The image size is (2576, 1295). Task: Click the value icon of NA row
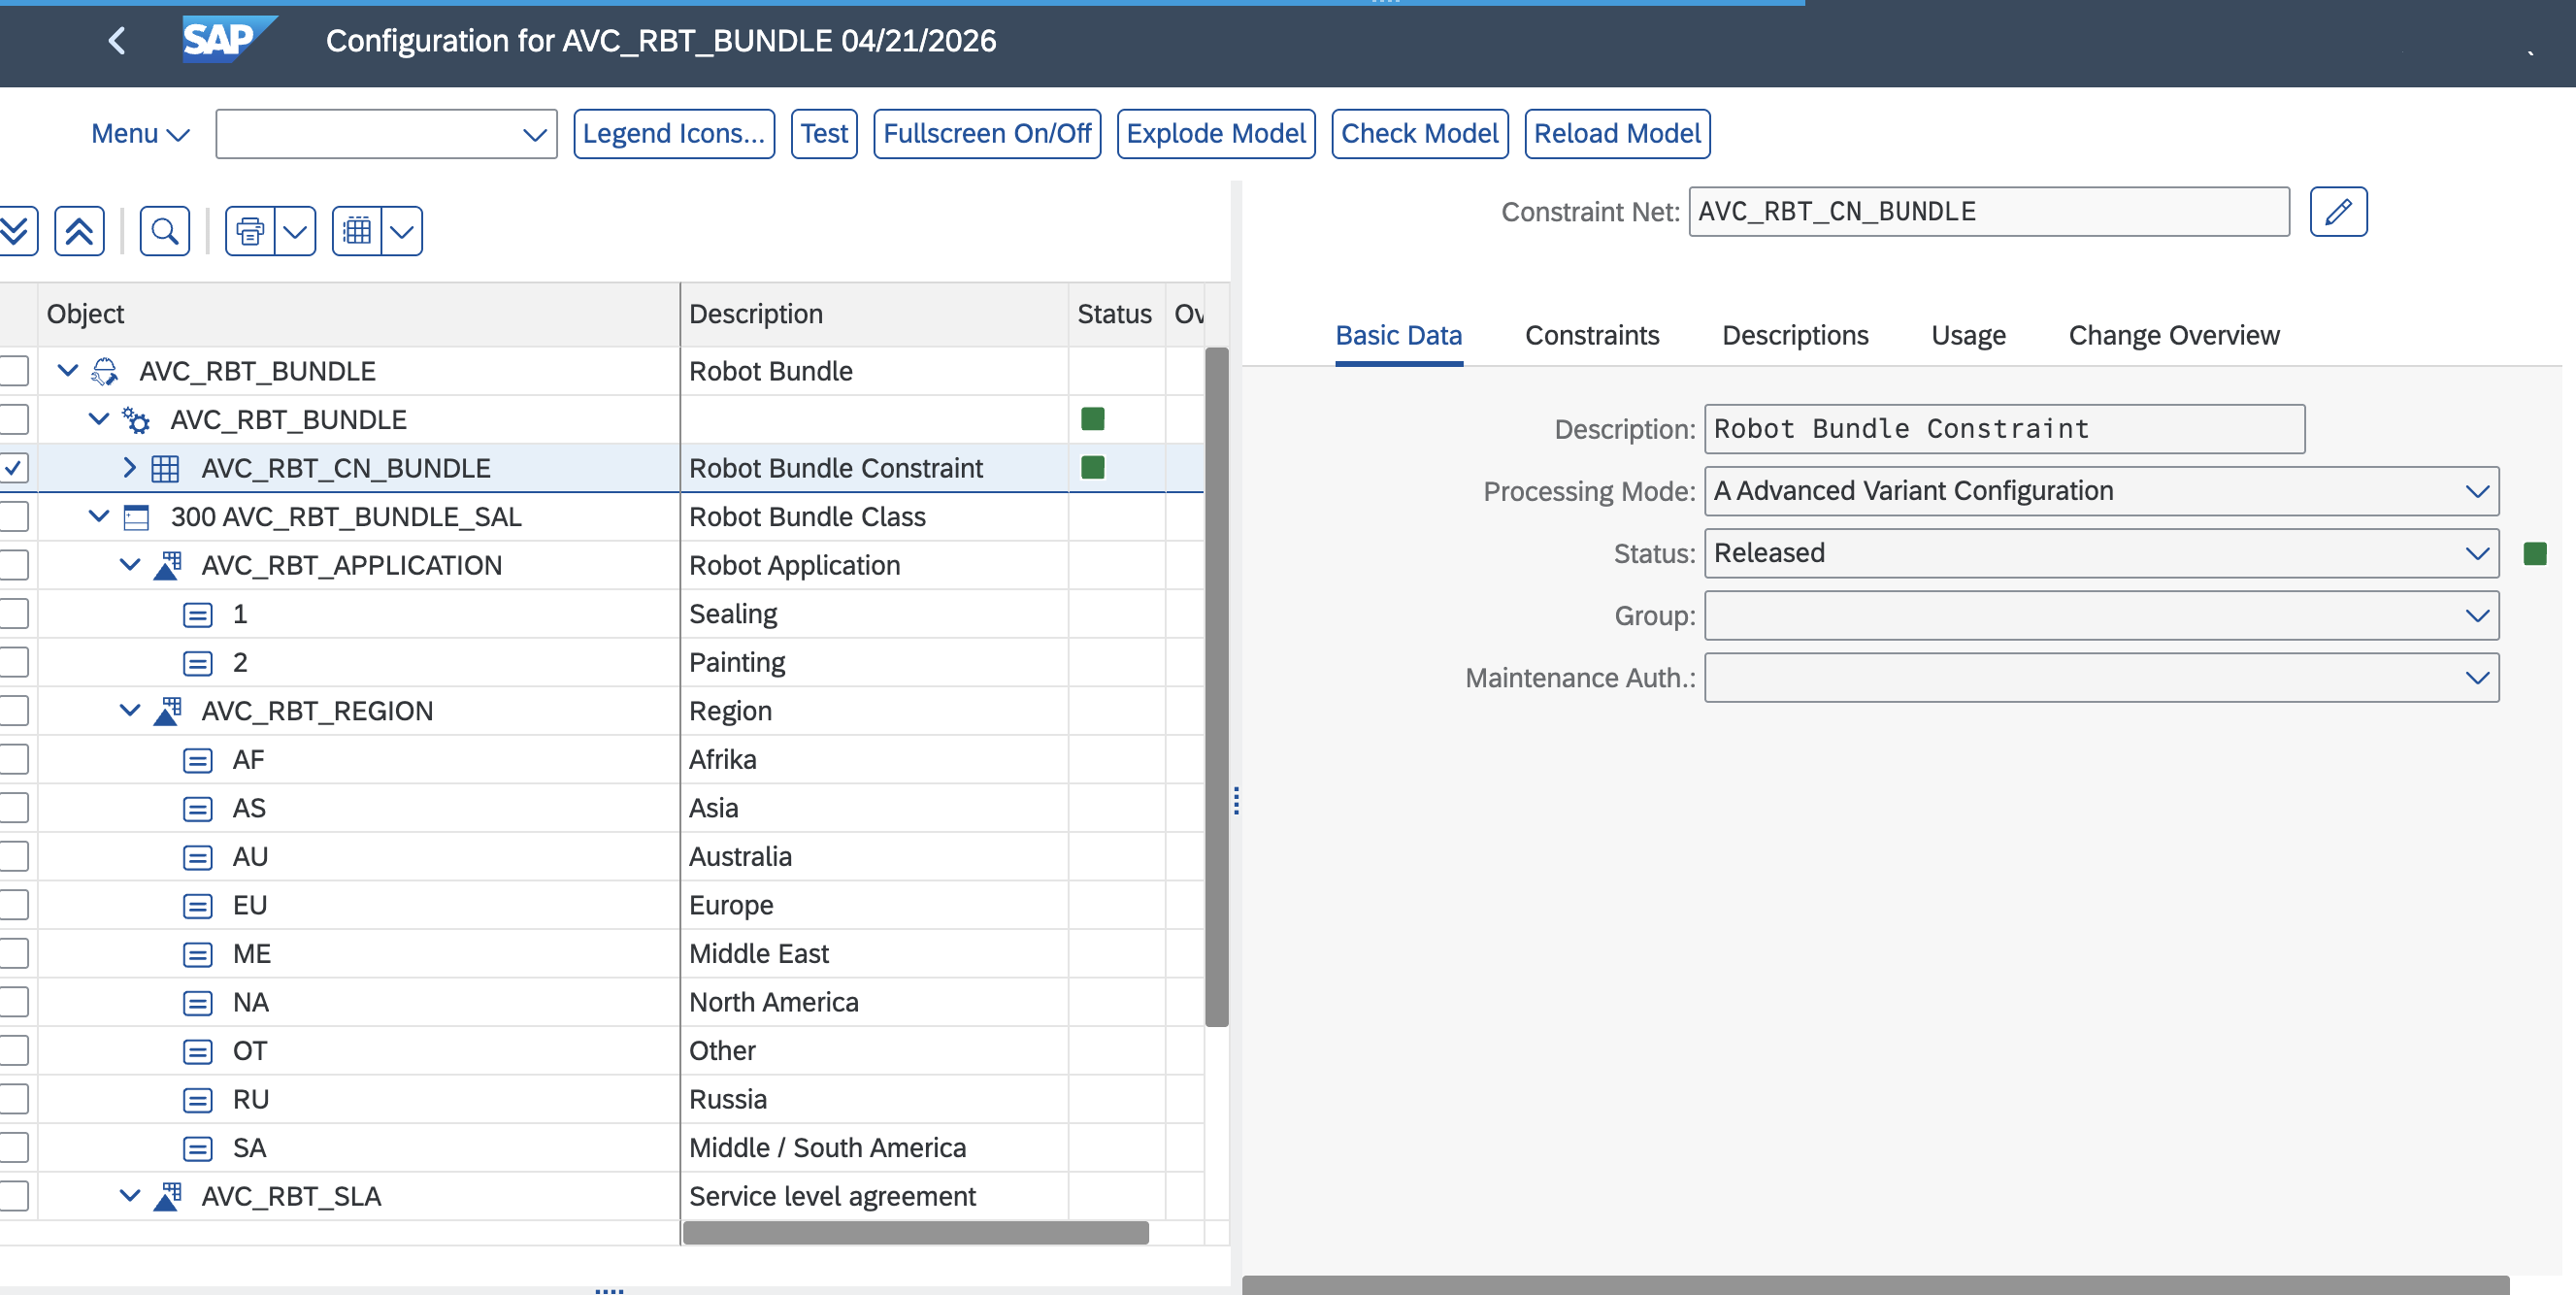198,1003
